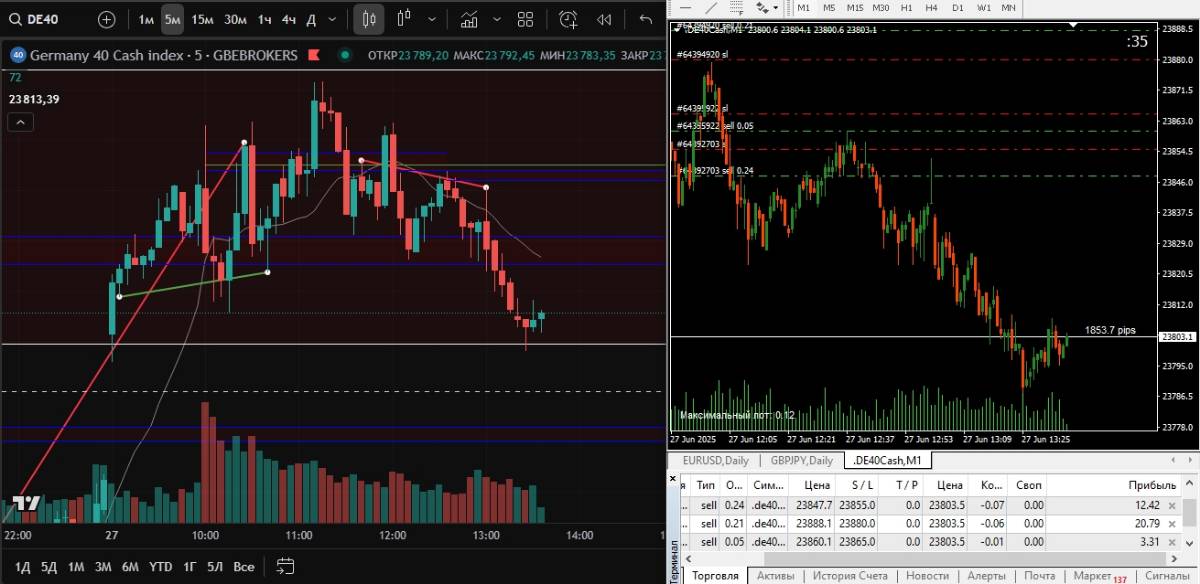Click the undo arrow icon
The width and height of the screenshot is (1200, 584).
645,19
